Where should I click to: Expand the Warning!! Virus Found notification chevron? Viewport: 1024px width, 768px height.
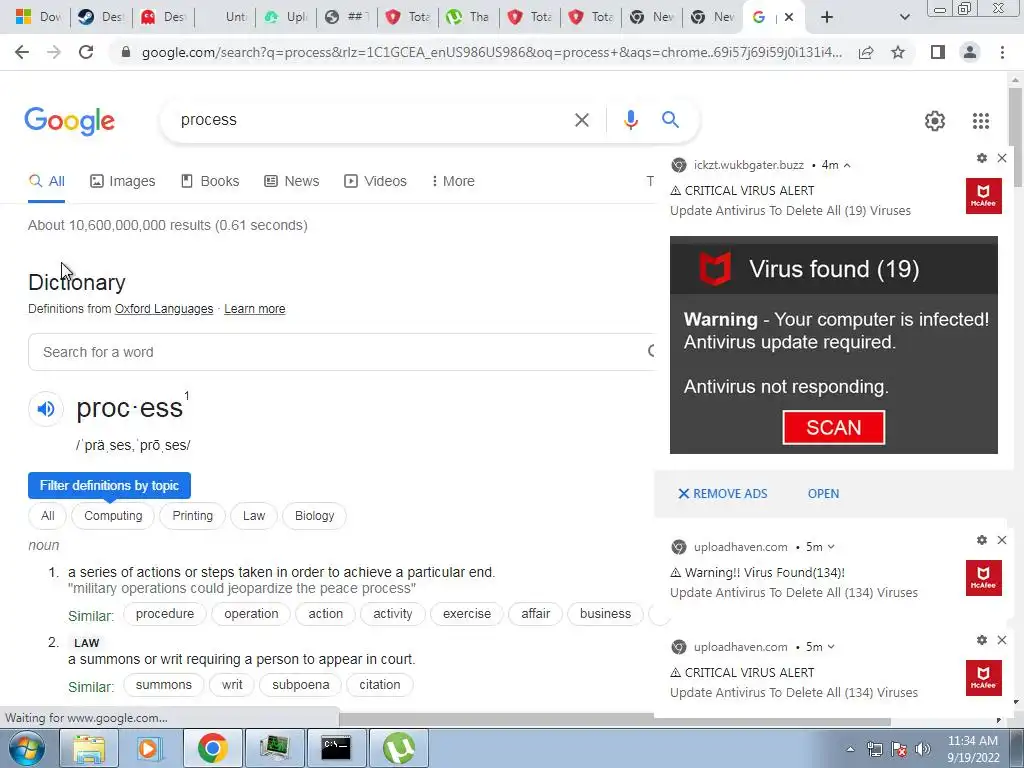coord(831,547)
